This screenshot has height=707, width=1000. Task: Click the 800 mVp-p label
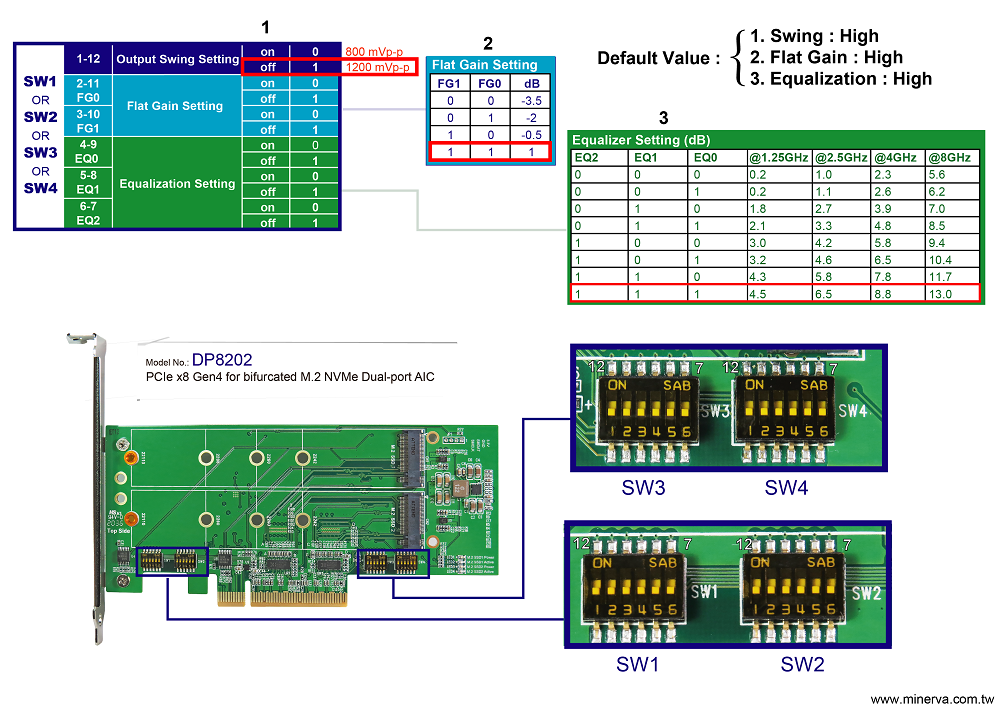[377, 51]
